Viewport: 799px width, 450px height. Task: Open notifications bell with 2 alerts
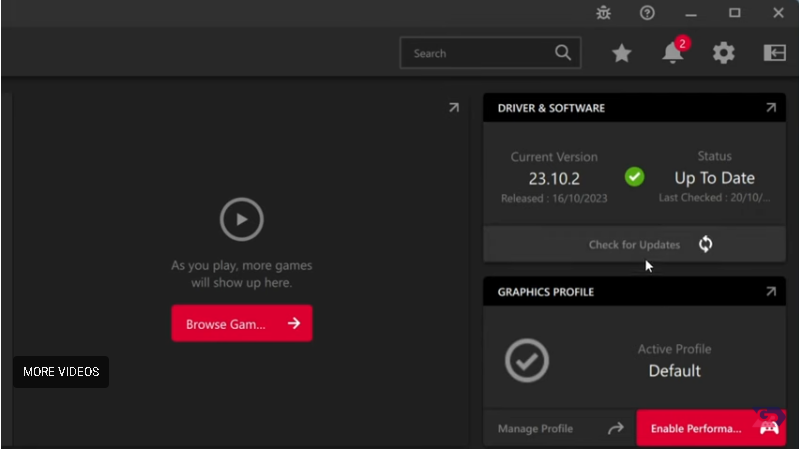coord(673,53)
